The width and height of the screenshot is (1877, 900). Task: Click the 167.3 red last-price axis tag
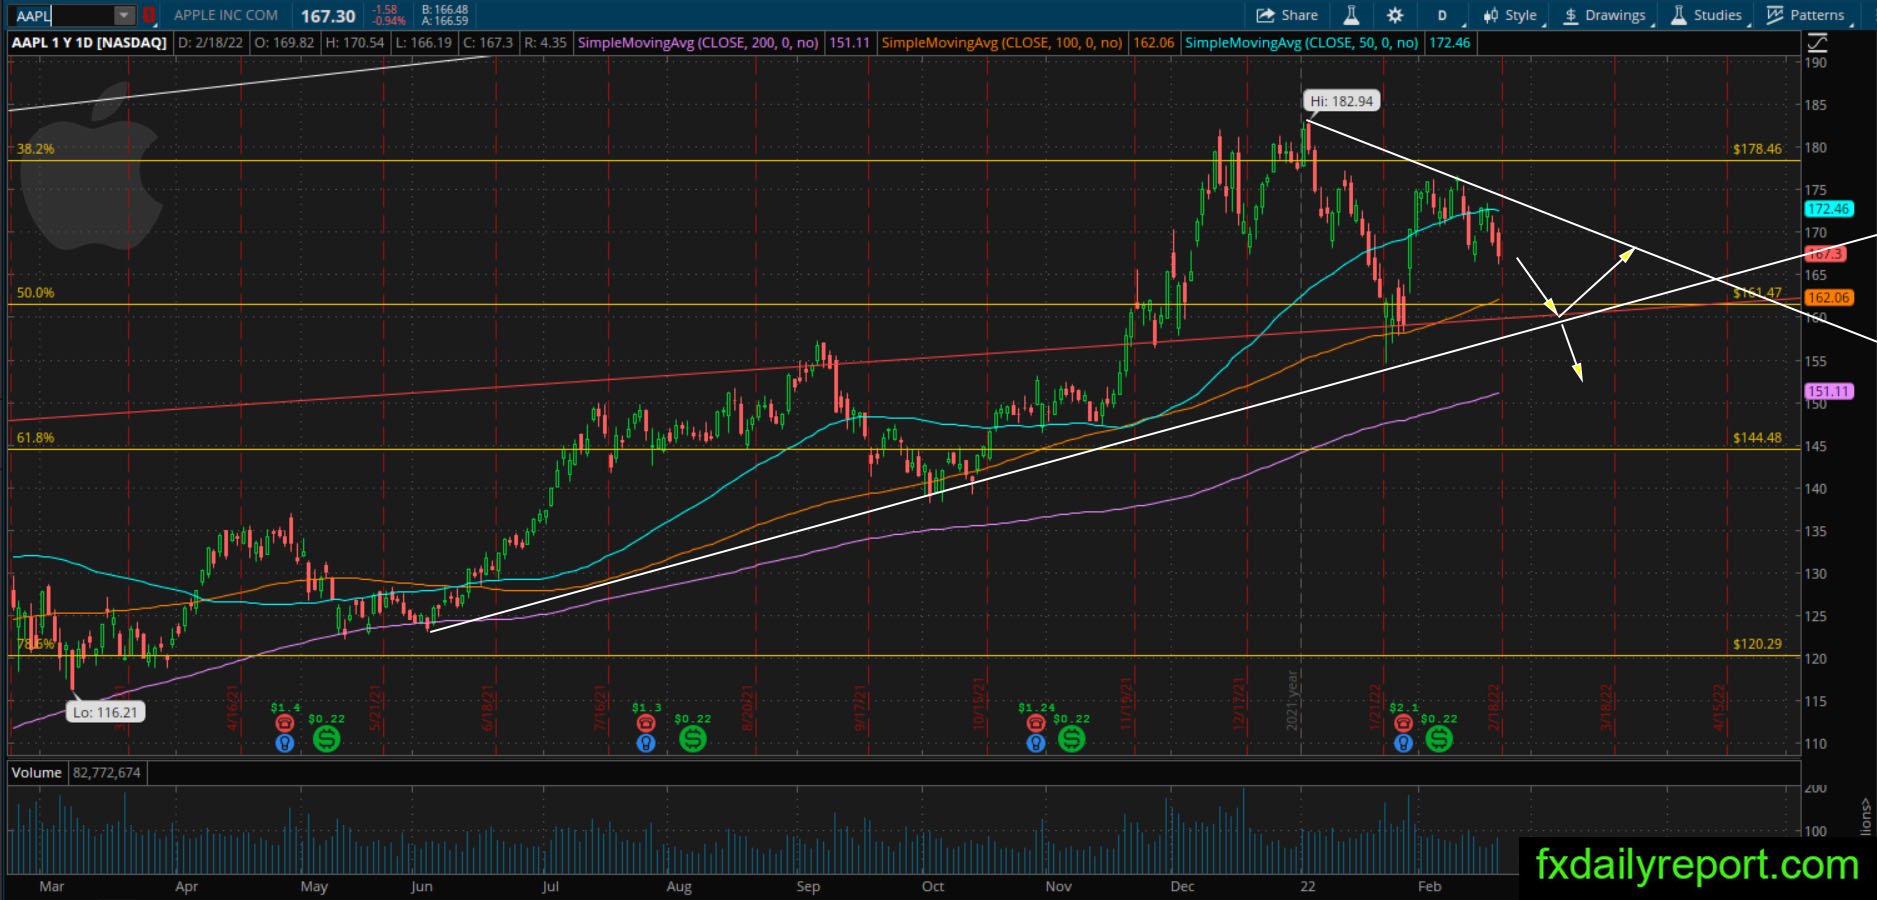(1825, 254)
